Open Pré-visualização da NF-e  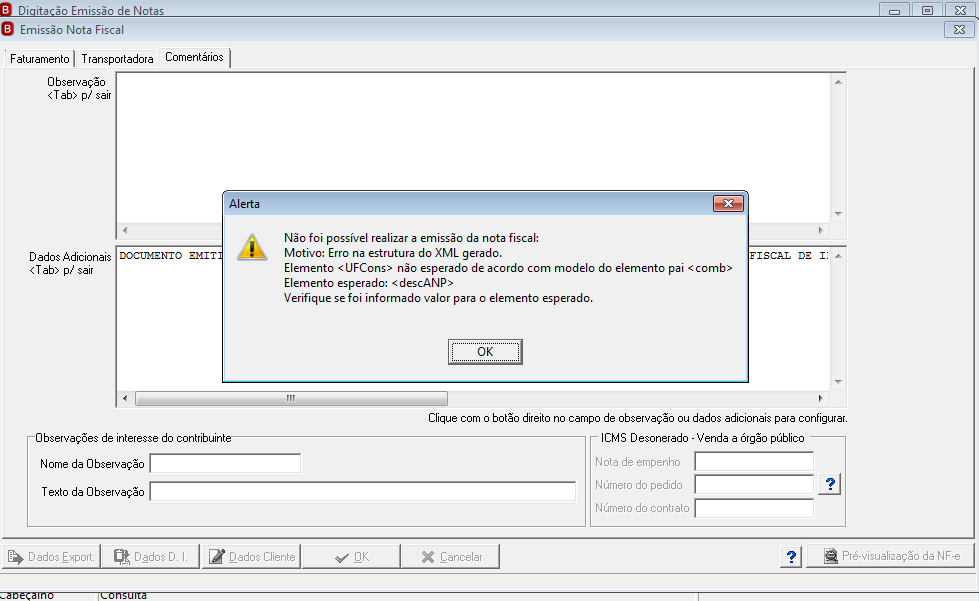(x=891, y=555)
